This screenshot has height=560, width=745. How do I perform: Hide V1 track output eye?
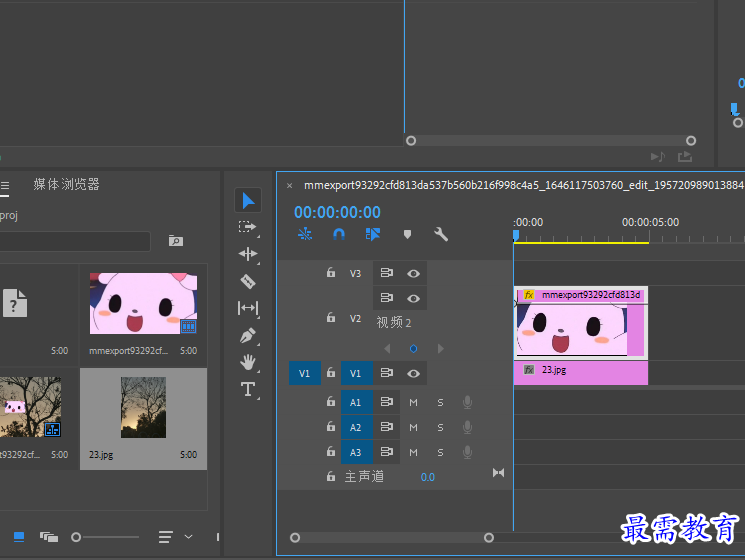point(413,374)
